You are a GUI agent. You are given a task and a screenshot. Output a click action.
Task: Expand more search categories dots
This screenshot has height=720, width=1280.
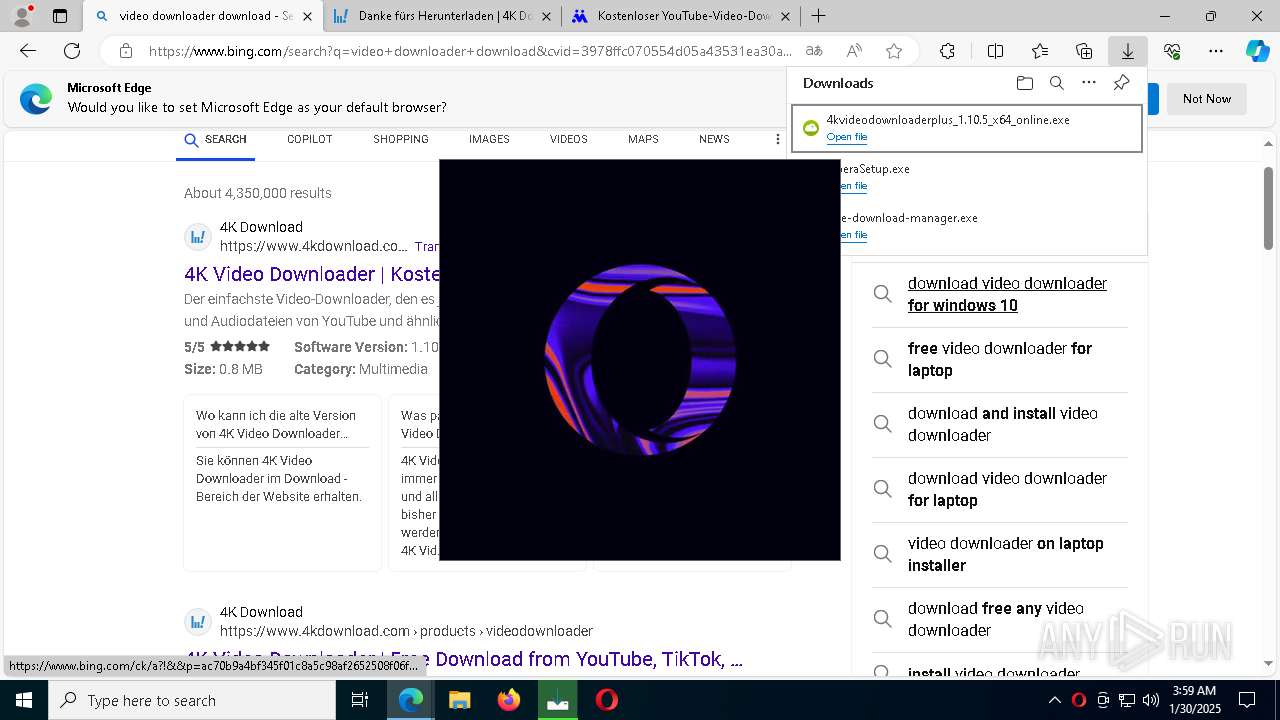(777, 139)
